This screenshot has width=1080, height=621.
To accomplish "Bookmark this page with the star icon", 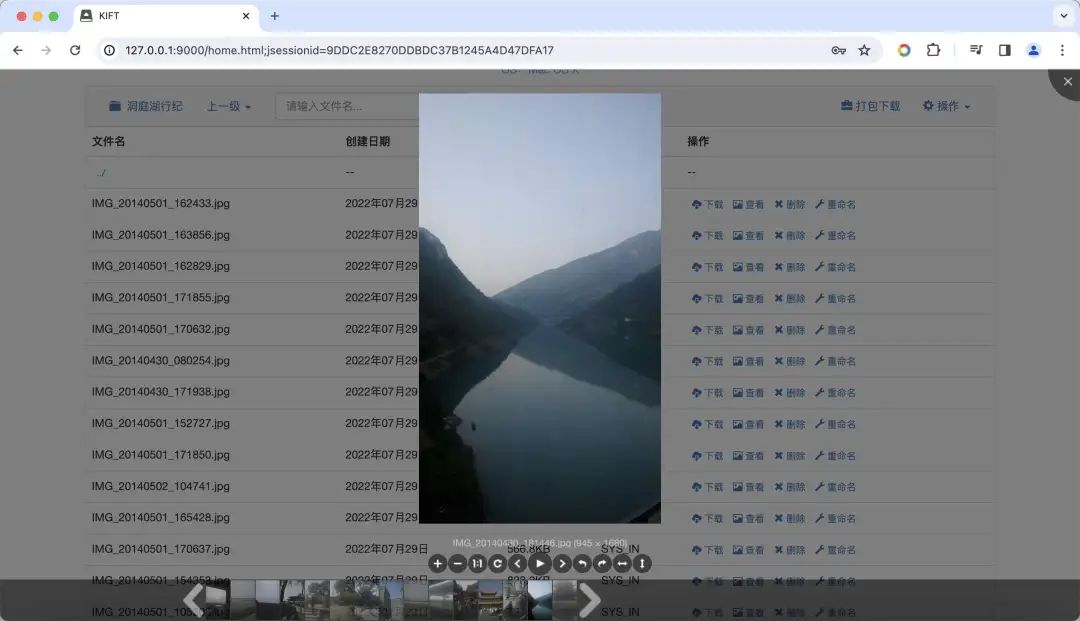I will click(864, 50).
